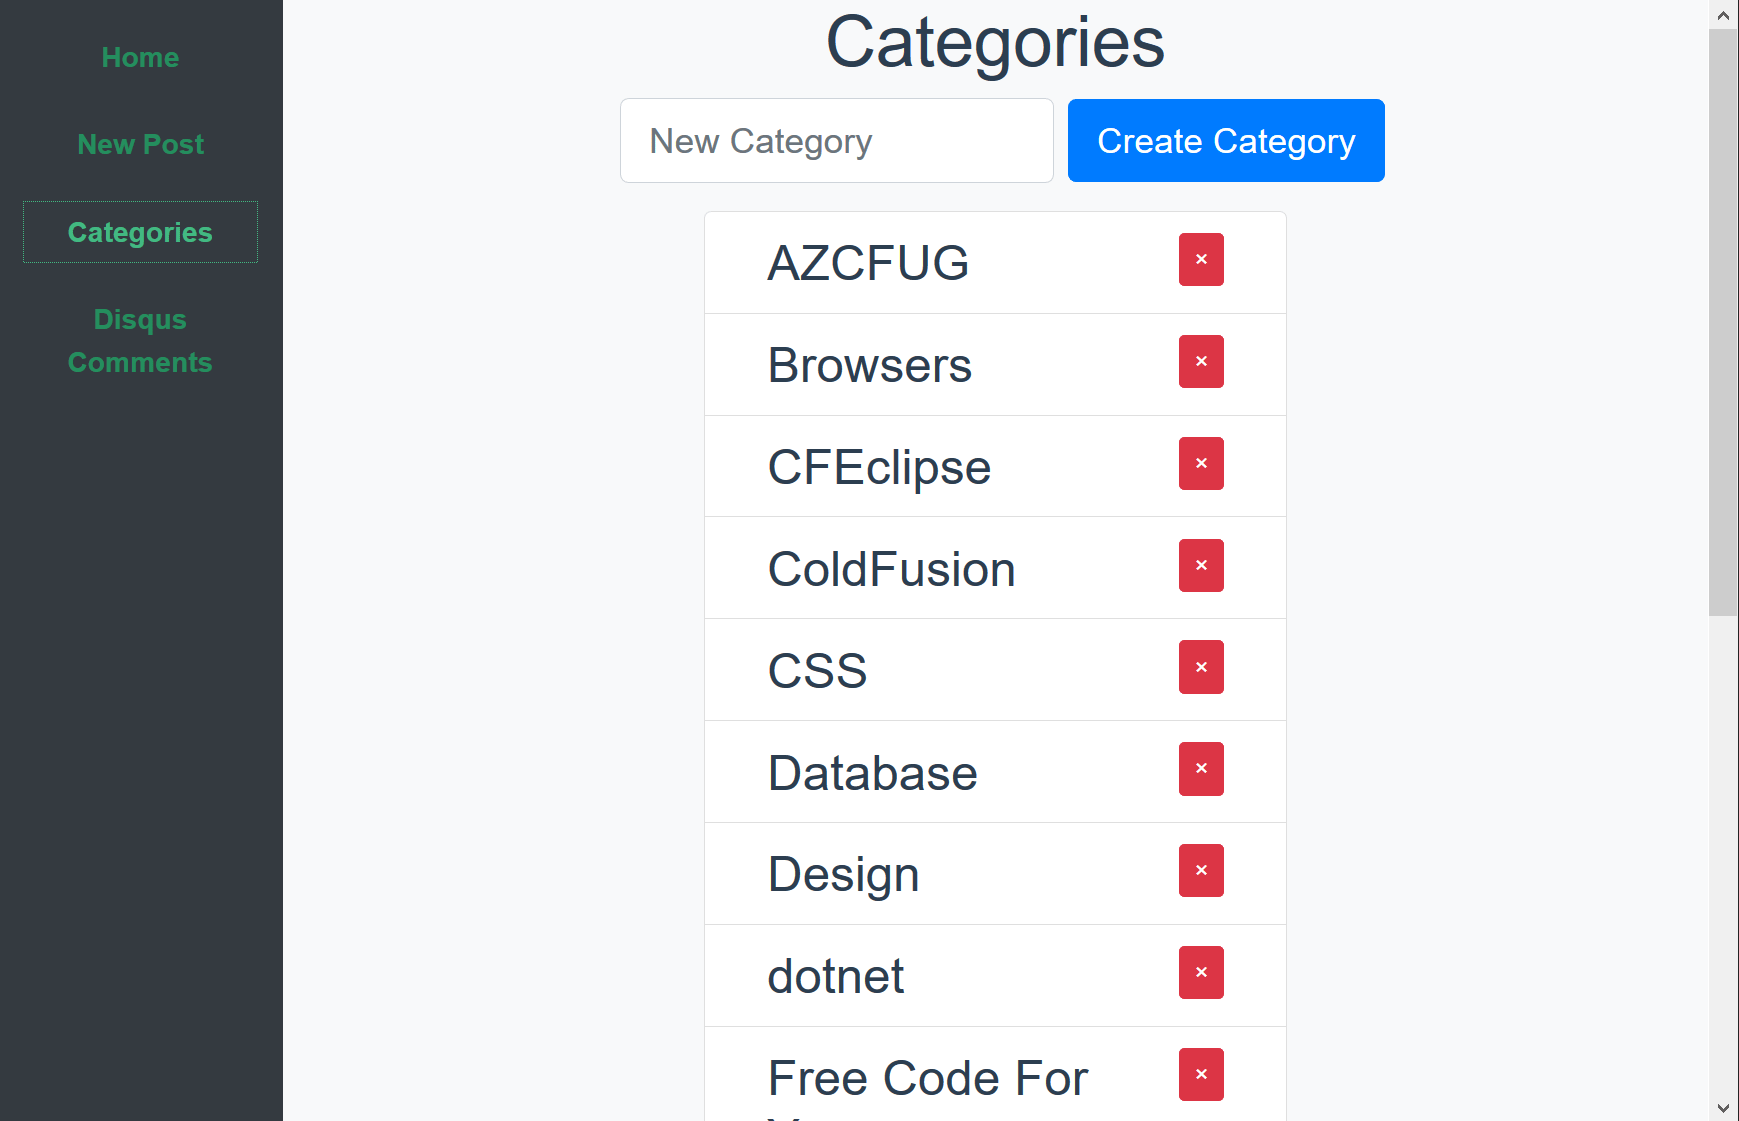This screenshot has height=1121, width=1739.
Task: Focus the New Category input field
Action: click(837, 141)
